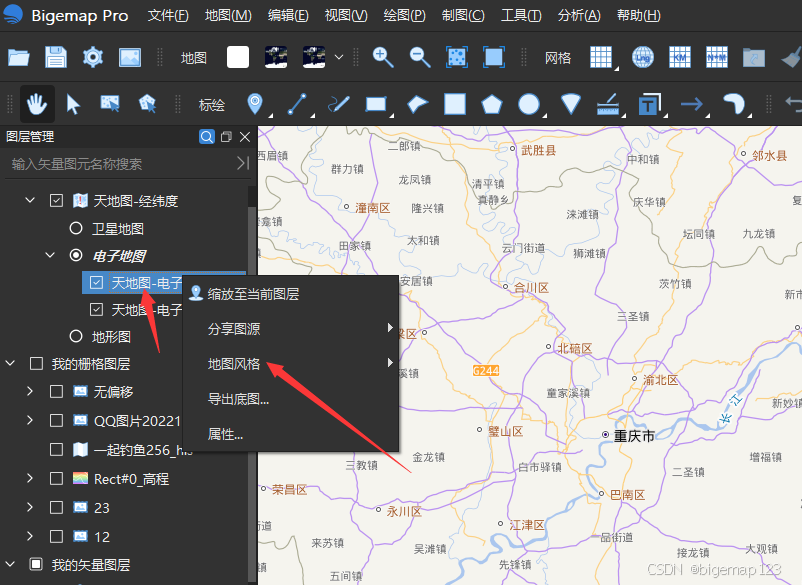Choose the pentagon polygon drawing tool

click(x=492, y=104)
